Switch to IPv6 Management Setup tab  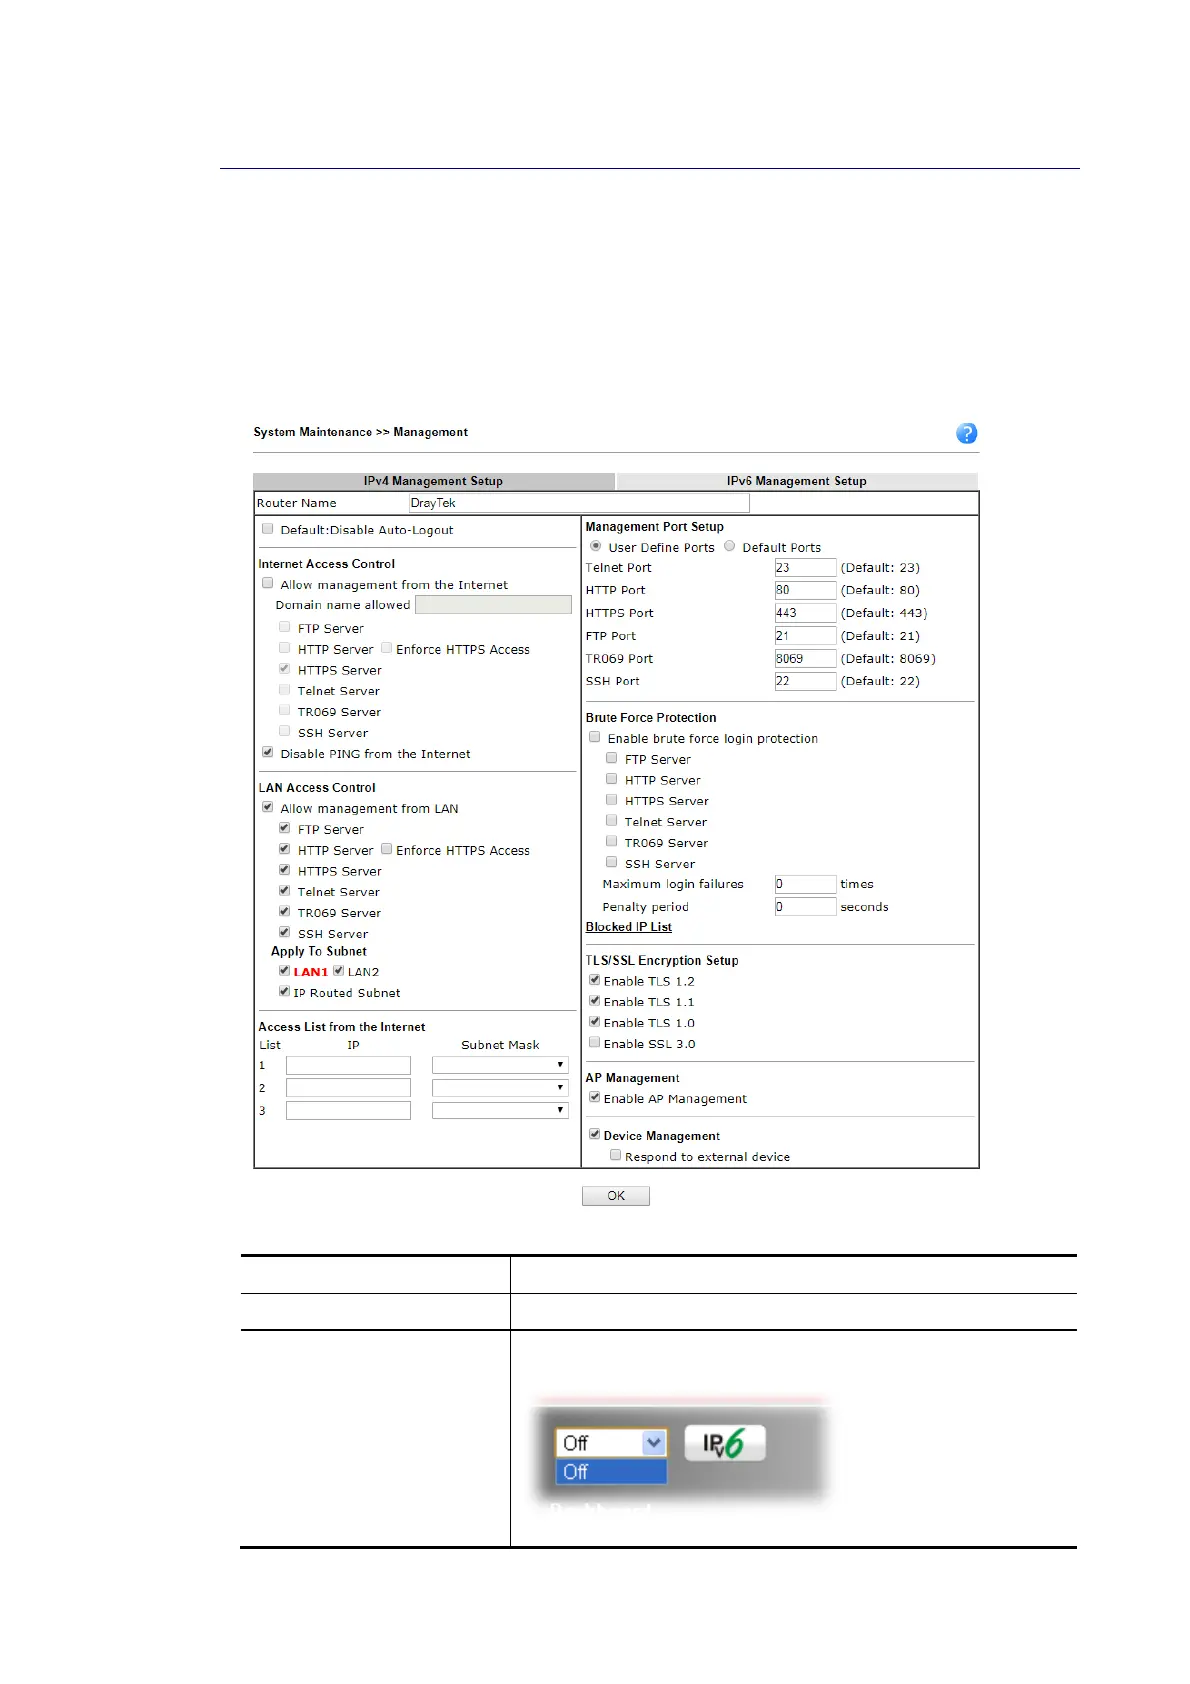point(797,481)
